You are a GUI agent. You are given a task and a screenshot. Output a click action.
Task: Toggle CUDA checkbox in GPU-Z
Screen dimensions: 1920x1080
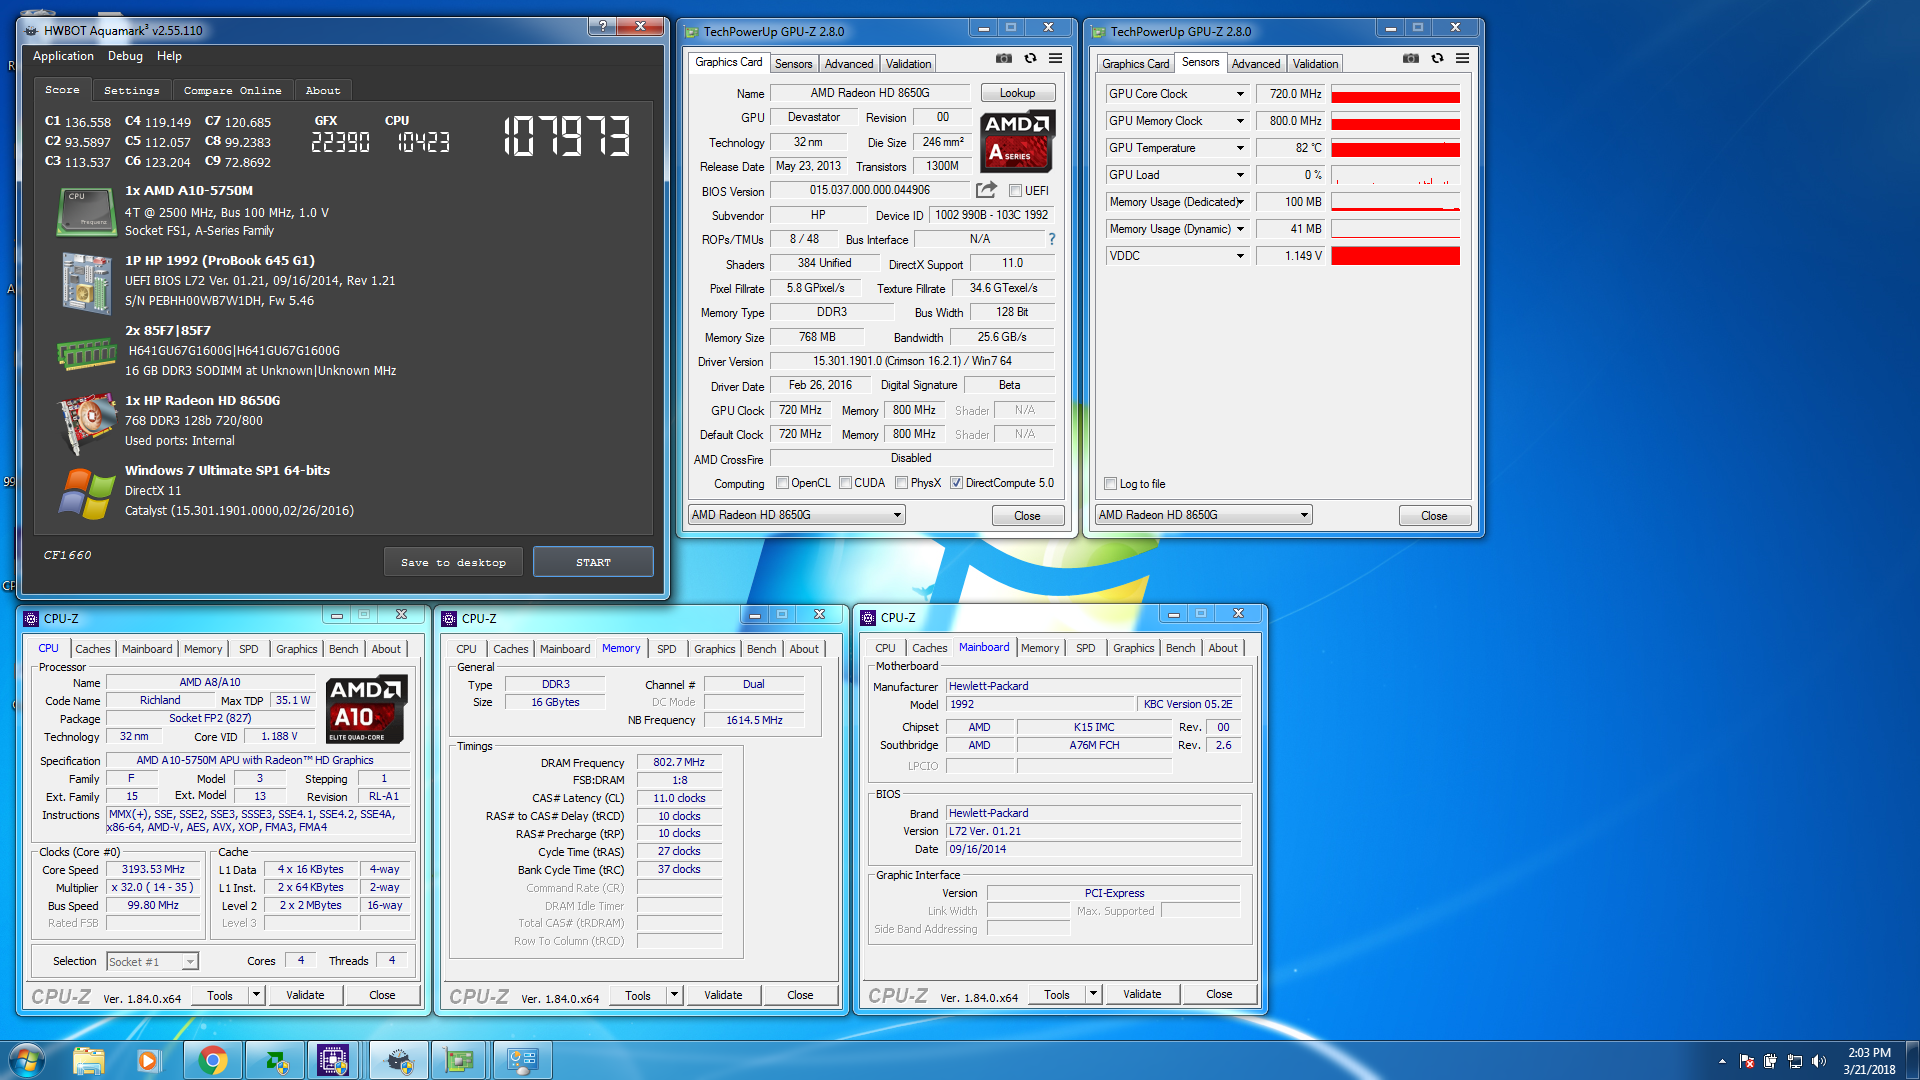[x=846, y=483]
